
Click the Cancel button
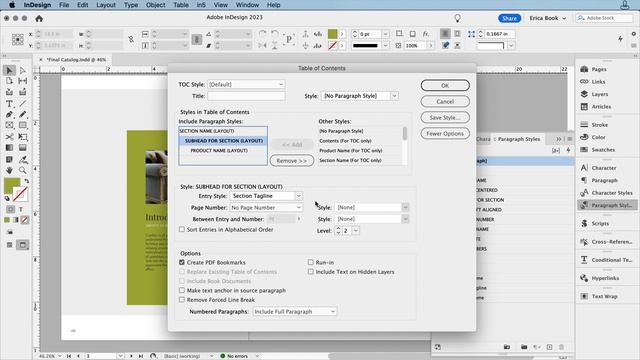pyautogui.click(x=445, y=102)
